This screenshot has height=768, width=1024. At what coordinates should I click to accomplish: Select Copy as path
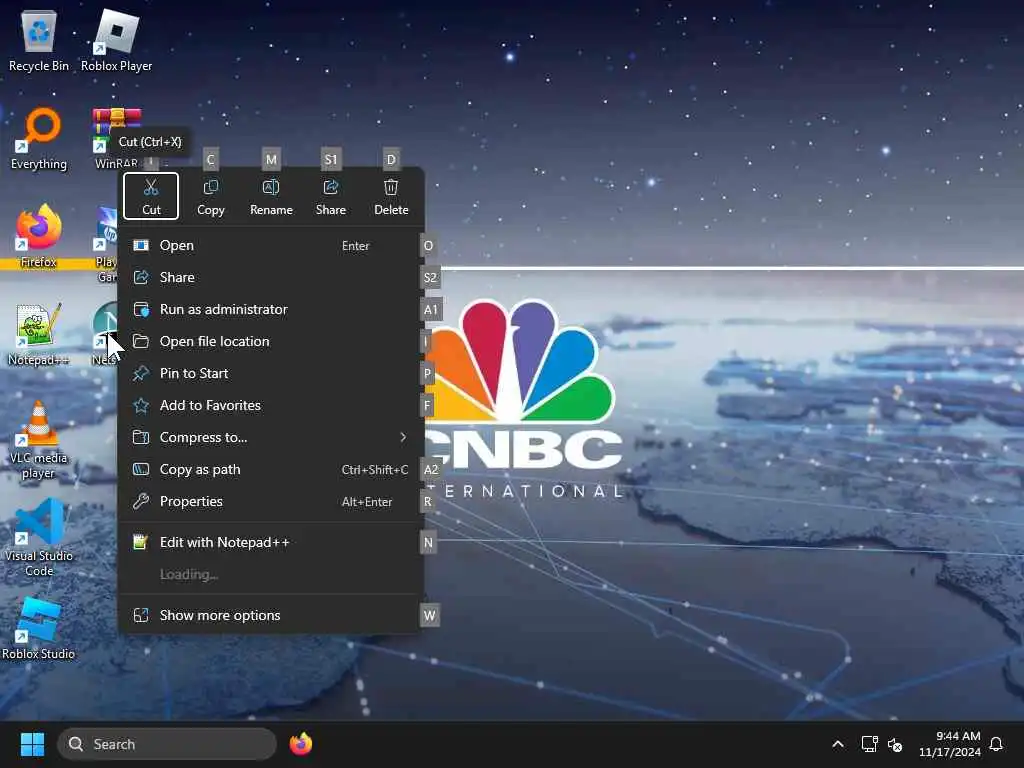(271, 470)
